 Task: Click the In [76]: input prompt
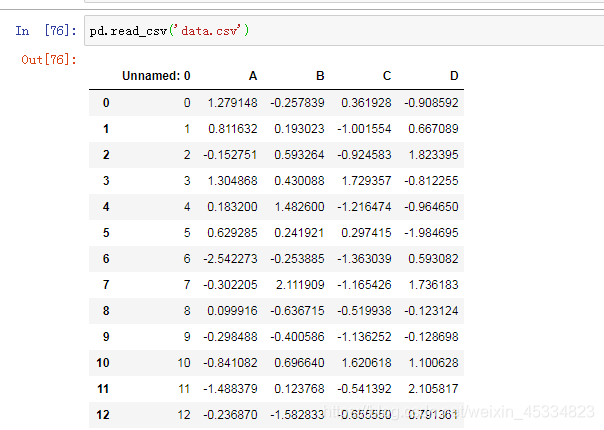(x=46, y=30)
